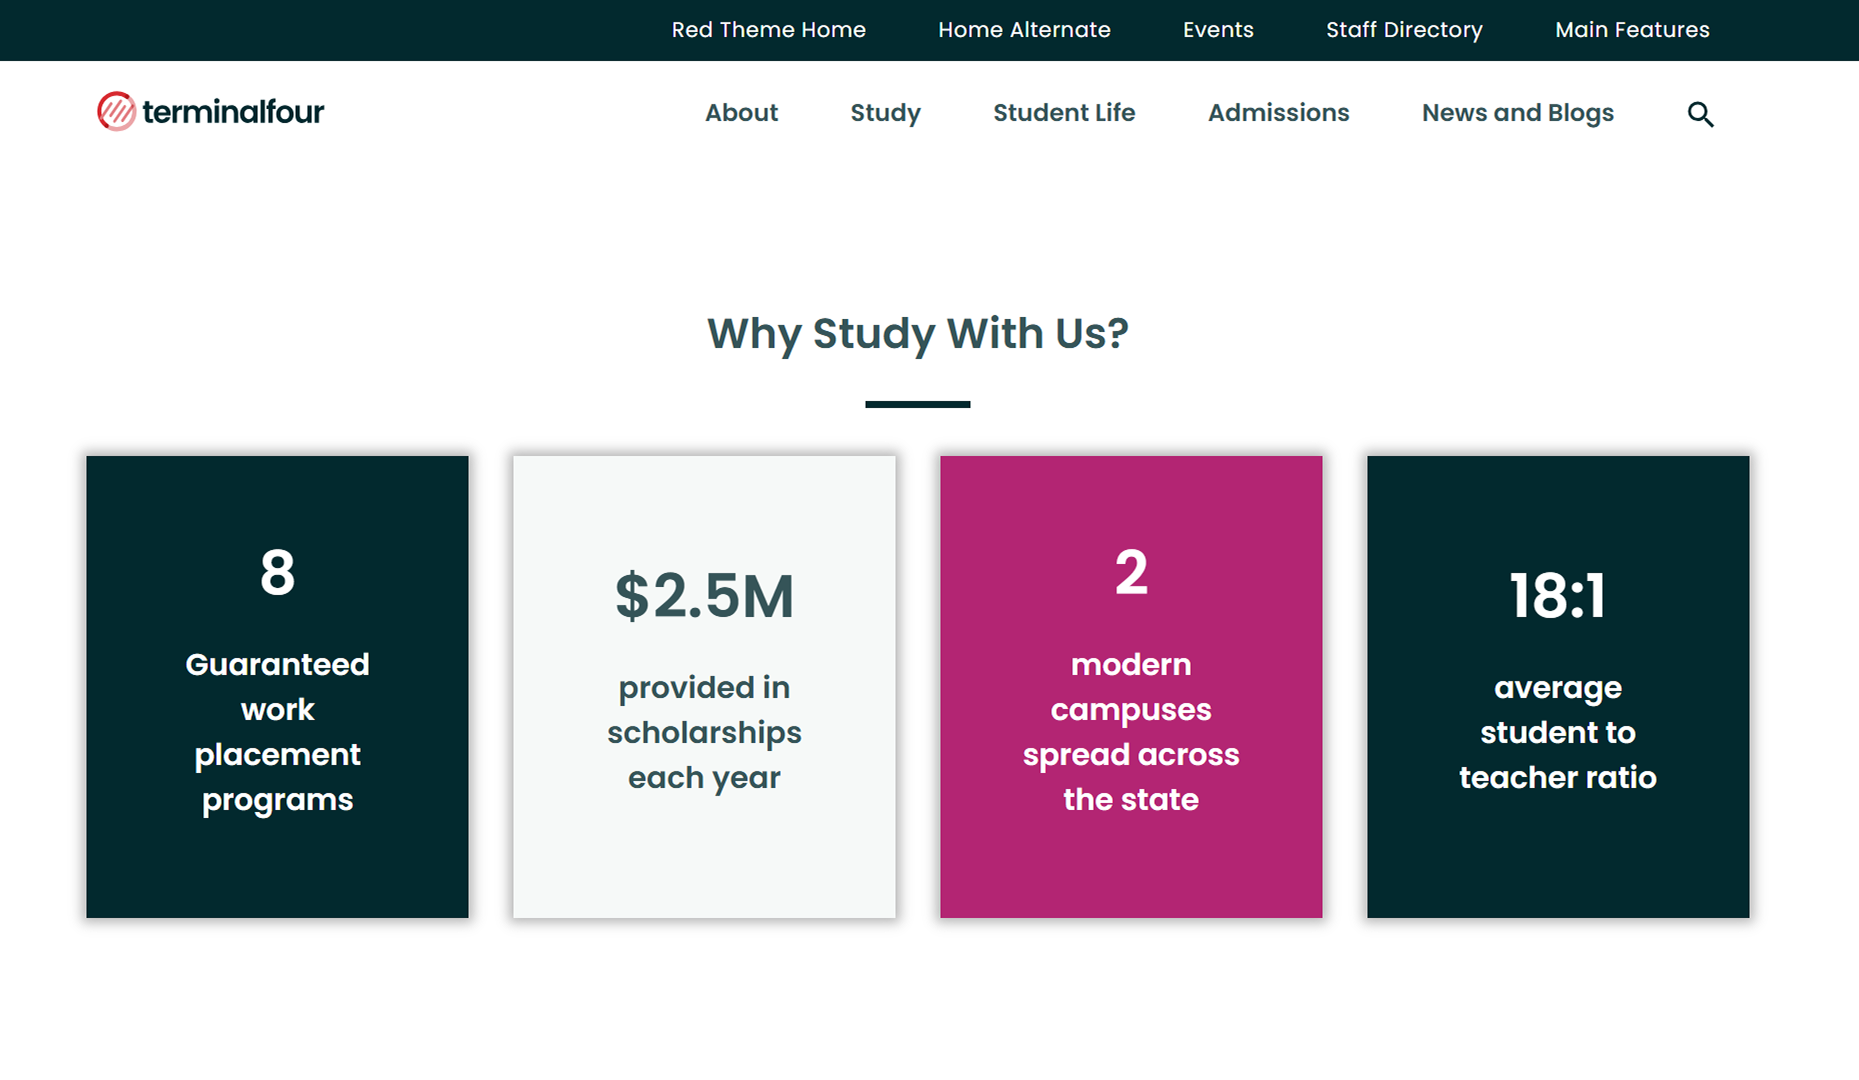Click the terminalfour wordmark text
The height and width of the screenshot is (1080, 1859).
pos(233,112)
